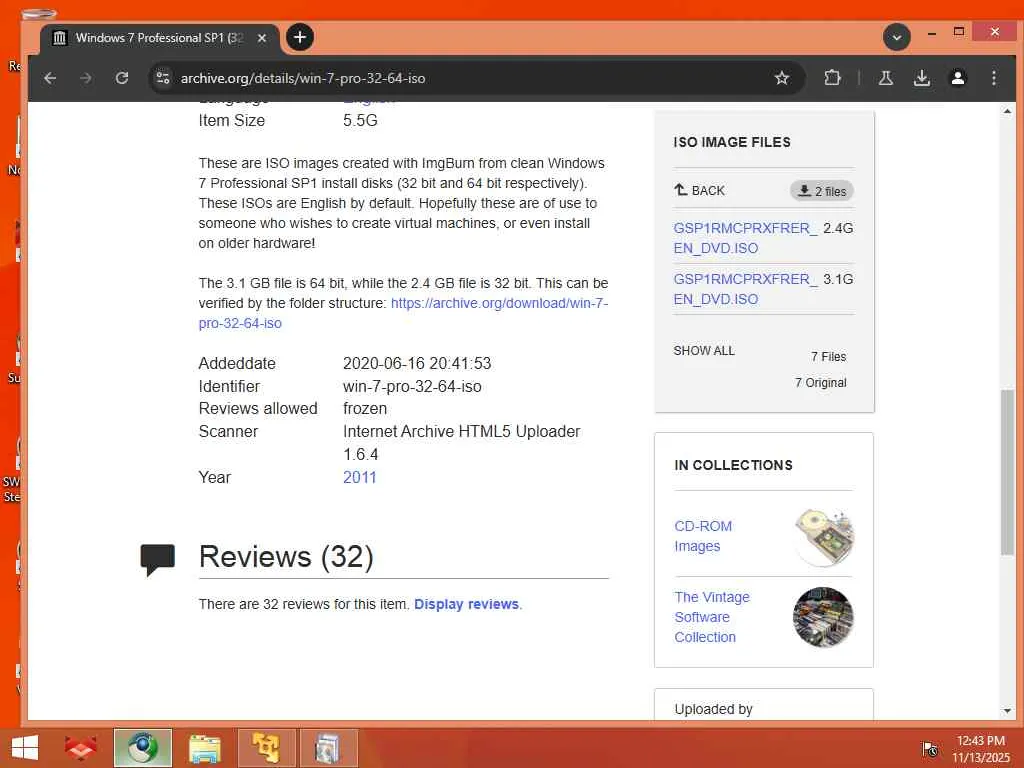The image size is (1024, 768).
Task: Open the profile avatar menu
Action: (x=957, y=78)
